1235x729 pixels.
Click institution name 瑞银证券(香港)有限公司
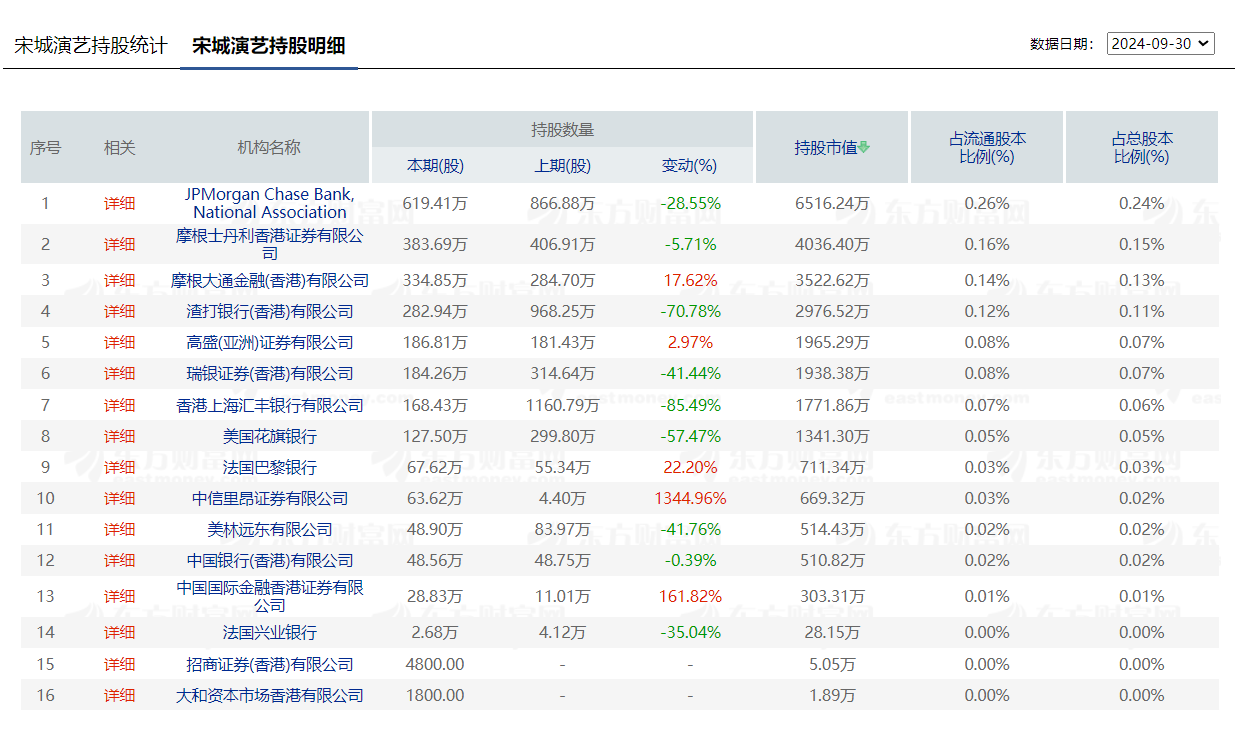tap(270, 373)
